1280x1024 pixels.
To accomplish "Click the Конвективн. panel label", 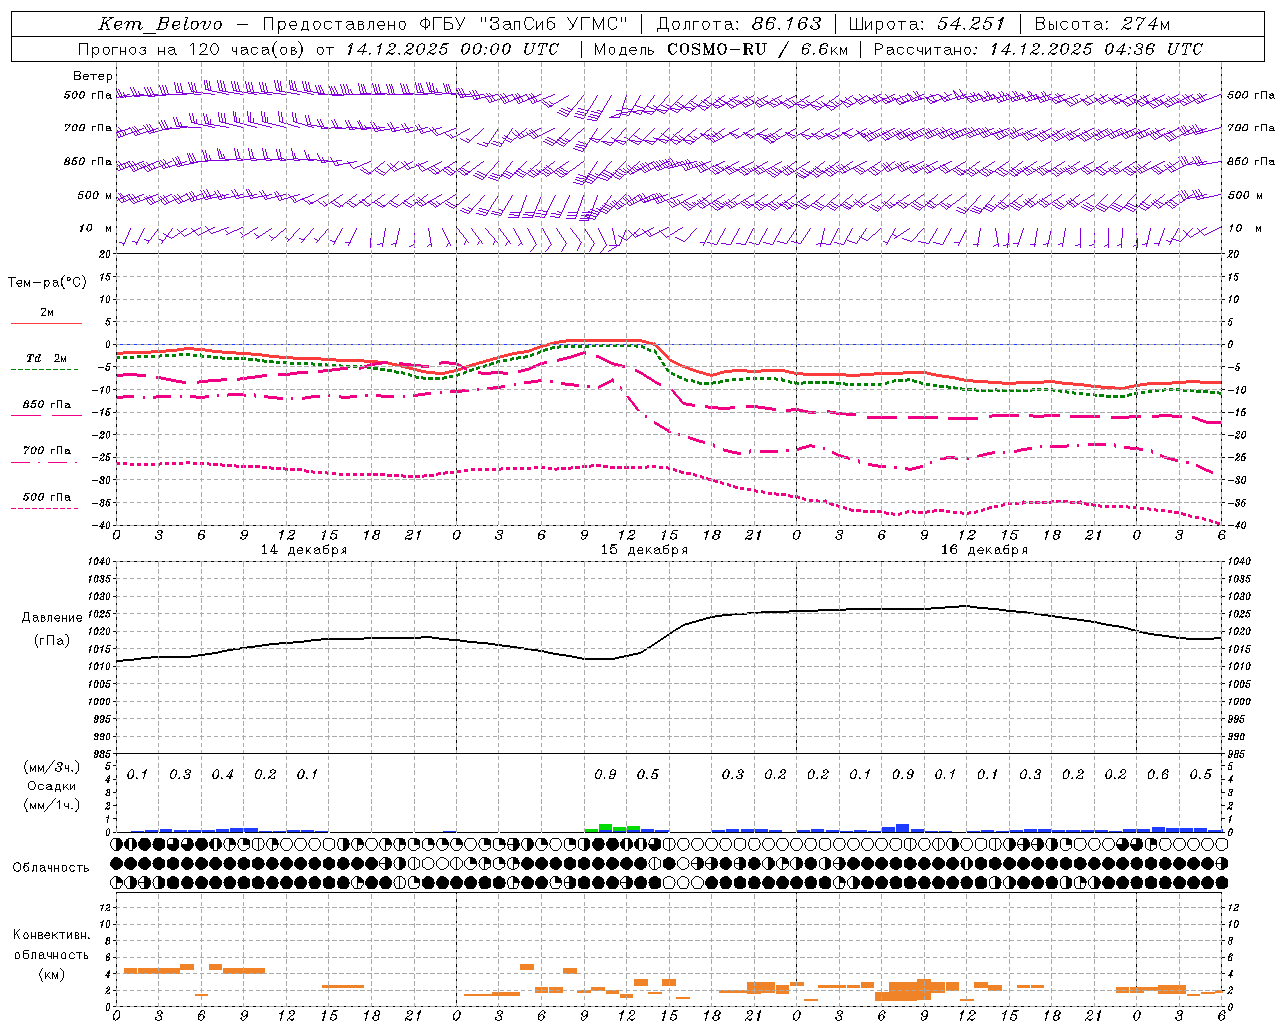I will (52, 935).
